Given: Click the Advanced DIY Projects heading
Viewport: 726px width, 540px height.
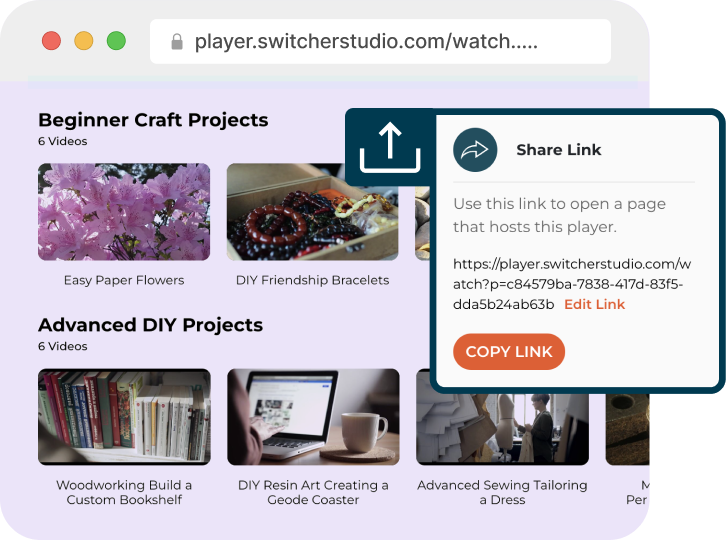Looking at the screenshot, I should click(x=150, y=325).
